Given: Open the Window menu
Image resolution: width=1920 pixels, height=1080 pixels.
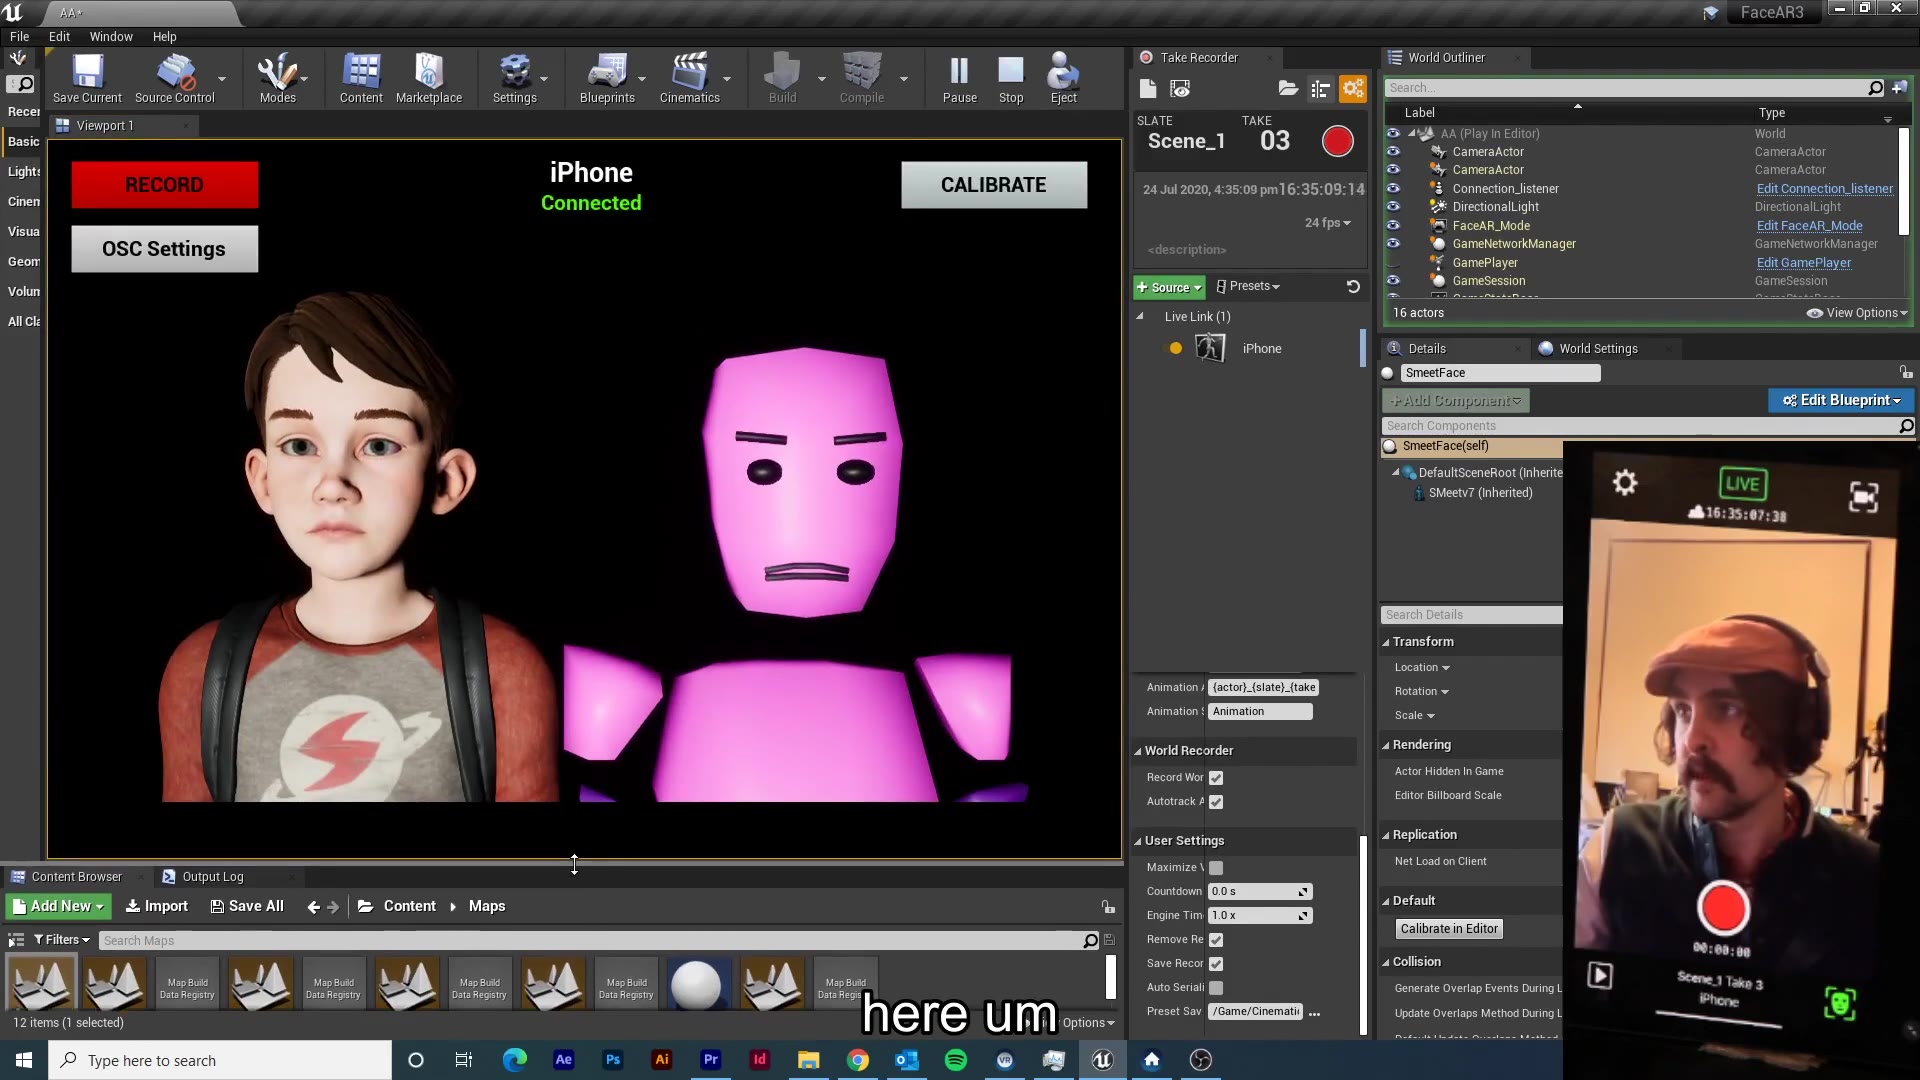Looking at the screenshot, I should click(x=110, y=36).
